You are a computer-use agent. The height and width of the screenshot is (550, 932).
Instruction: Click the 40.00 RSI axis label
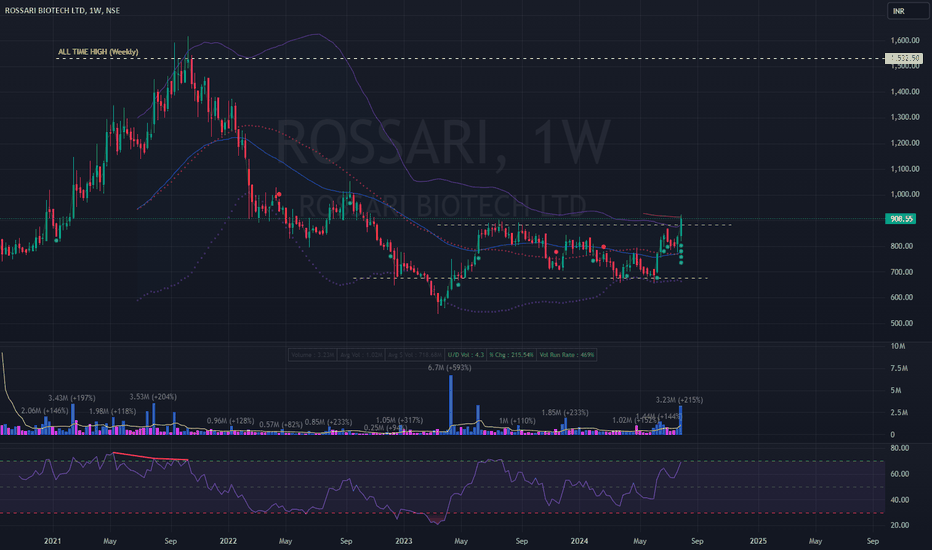[x=900, y=500]
